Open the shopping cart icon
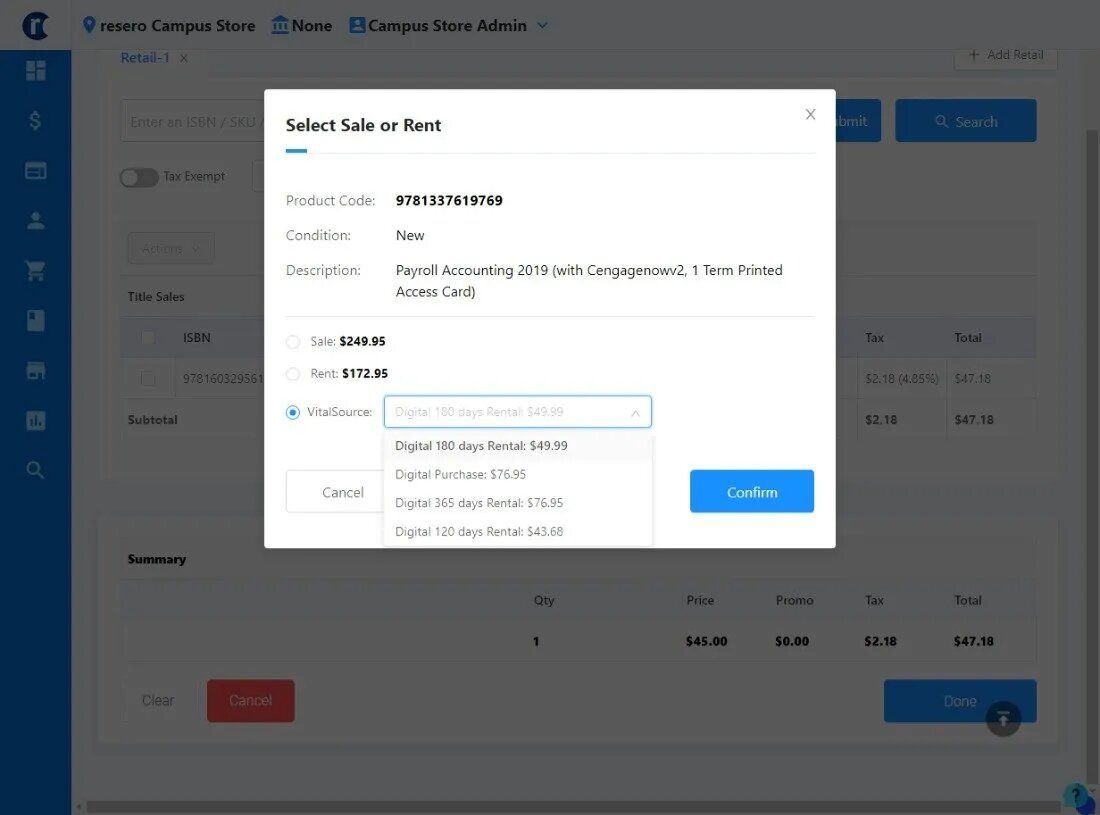The height and width of the screenshot is (815, 1100). coord(35,270)
